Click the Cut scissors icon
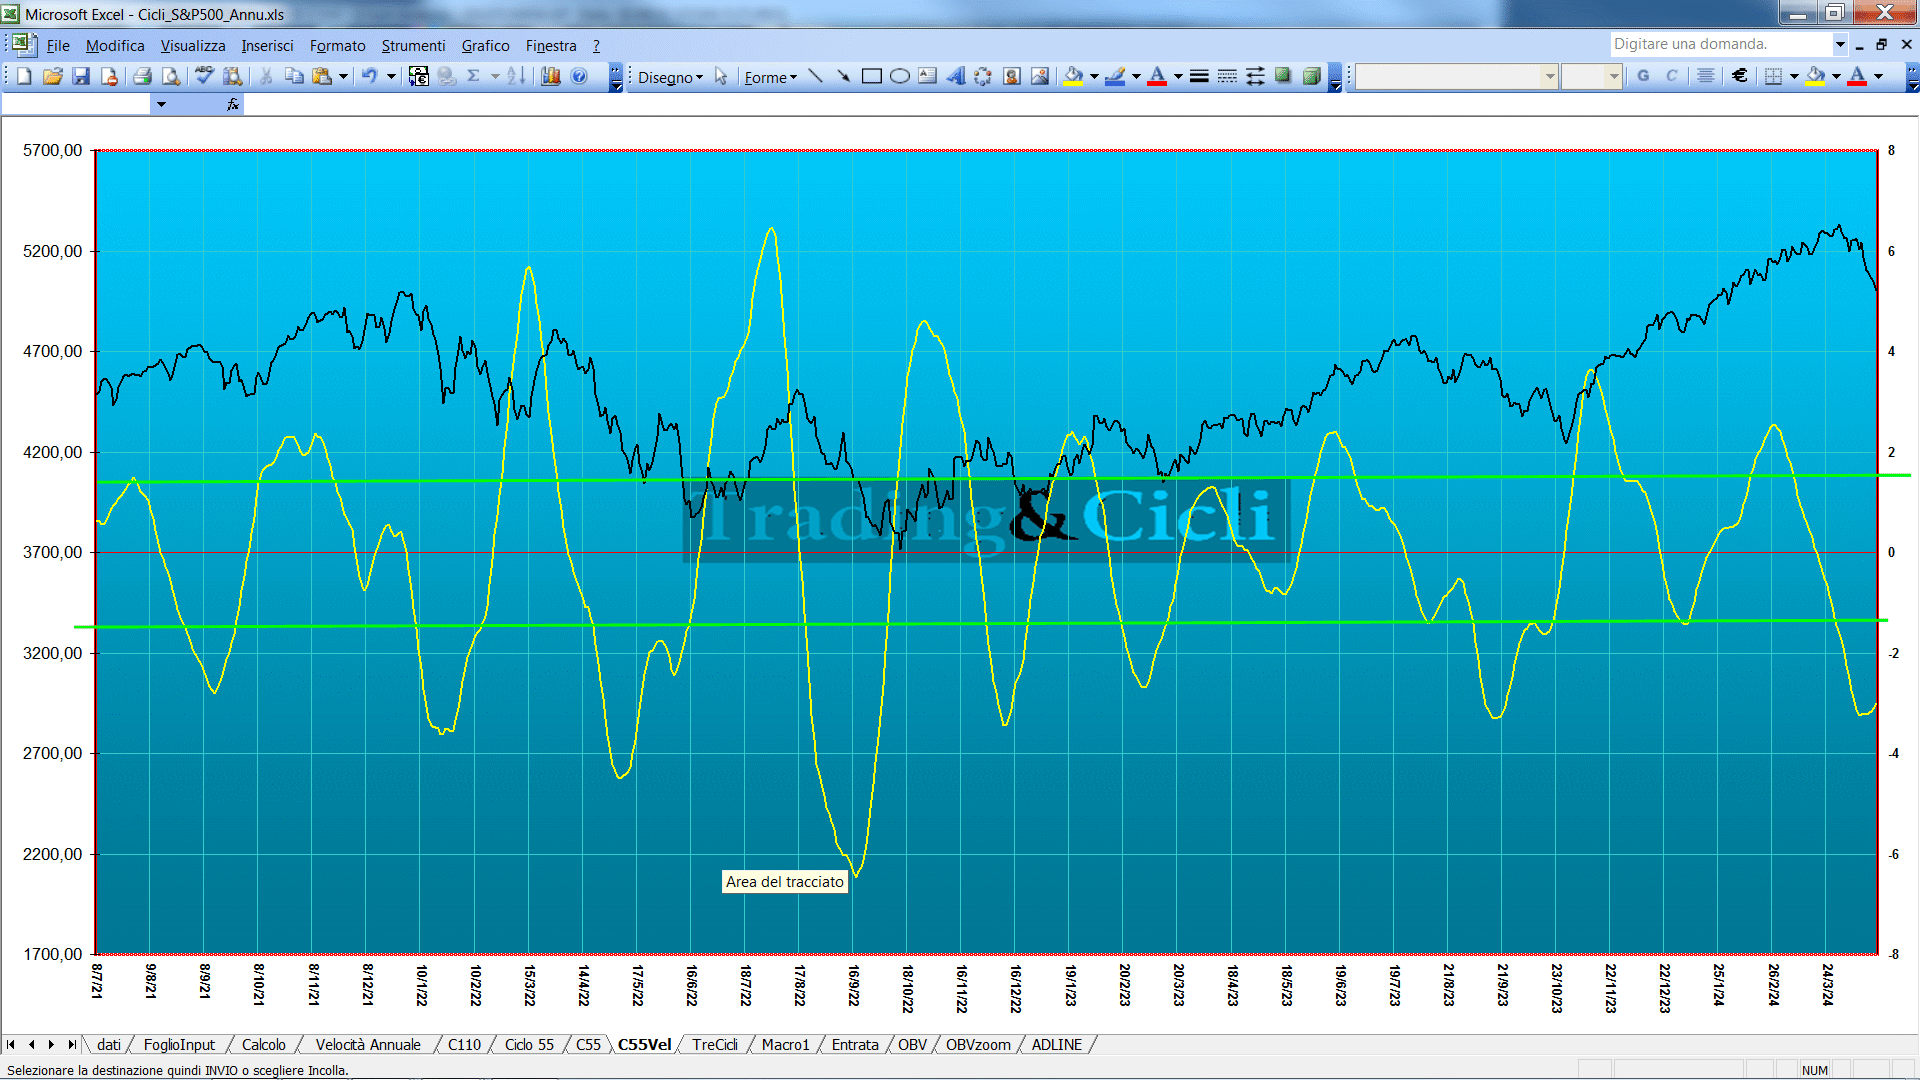The image size is (1920, 1080). click(x=266, y=77)
